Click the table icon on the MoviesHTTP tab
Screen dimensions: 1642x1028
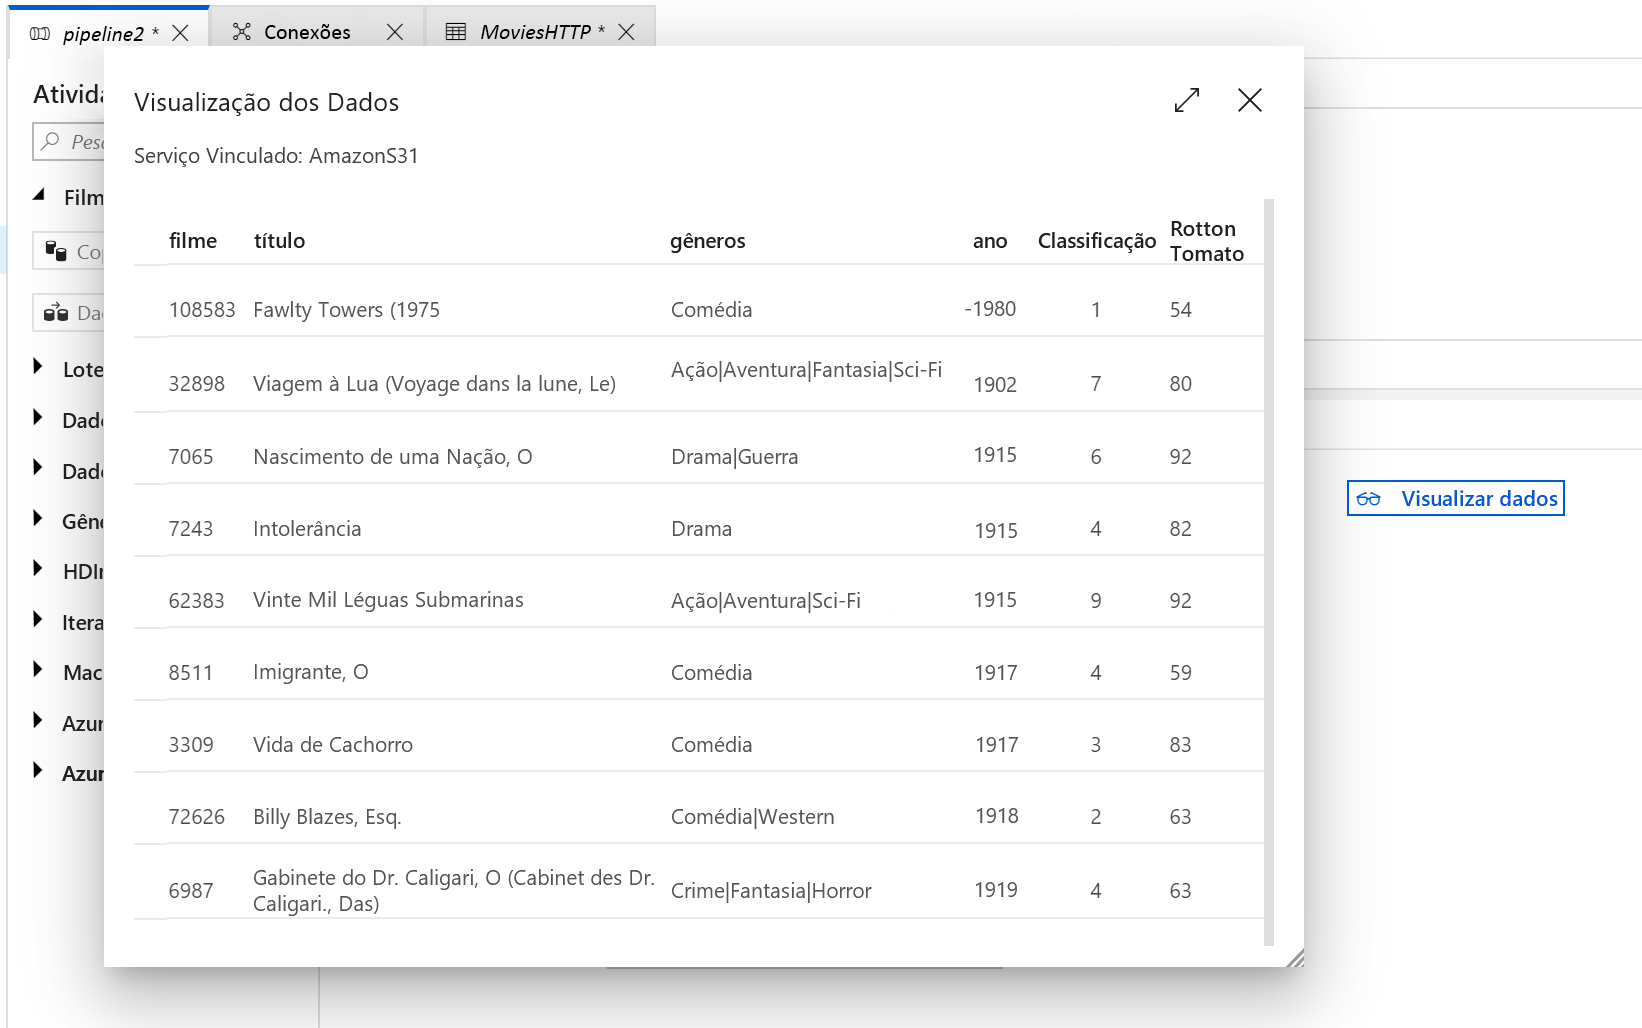[x=456, y=32]
